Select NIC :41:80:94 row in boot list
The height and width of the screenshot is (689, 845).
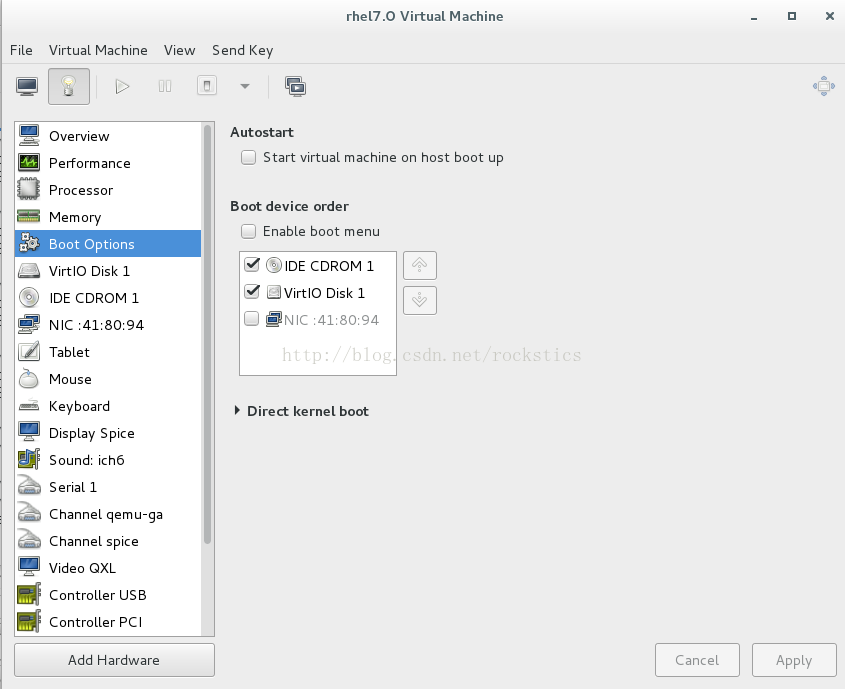(x=318, y=319)
